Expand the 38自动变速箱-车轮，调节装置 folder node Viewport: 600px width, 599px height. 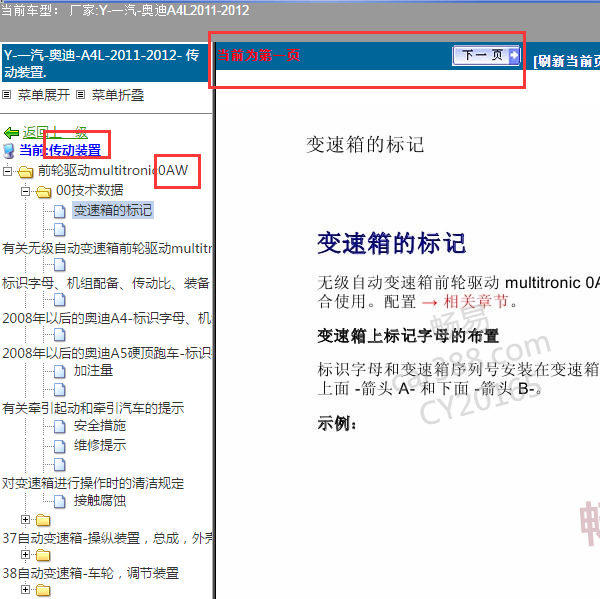click(x=25, y=555)
